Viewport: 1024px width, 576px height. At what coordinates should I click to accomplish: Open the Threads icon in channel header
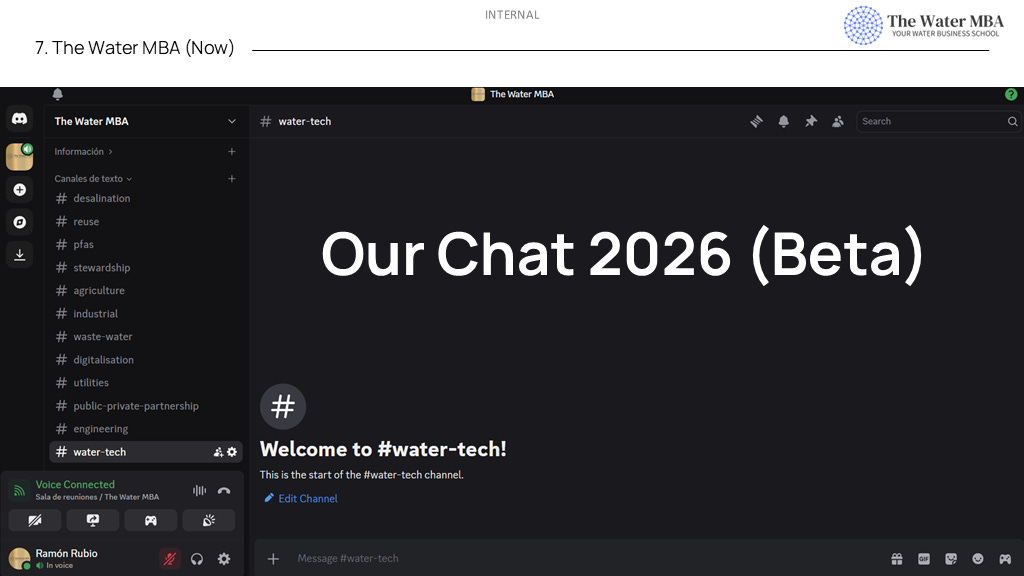point(756,121)
